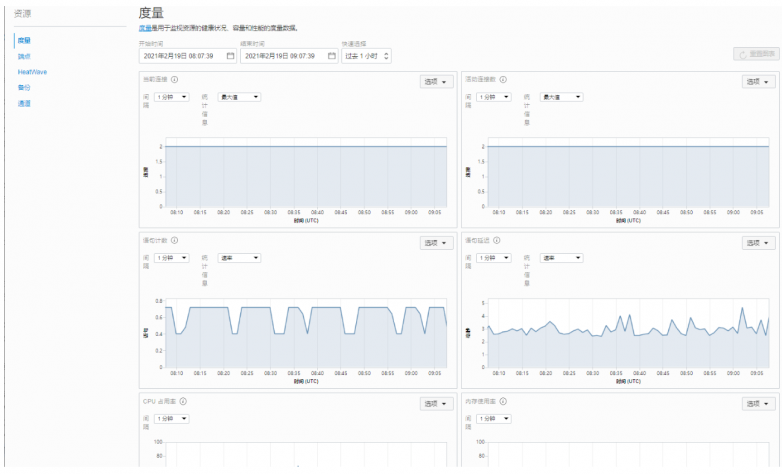Viewport: 782px width, 474px height.
Task: Open the 结束时间 calendar icon
Action: pyautogui.click(x=332, y=56)
